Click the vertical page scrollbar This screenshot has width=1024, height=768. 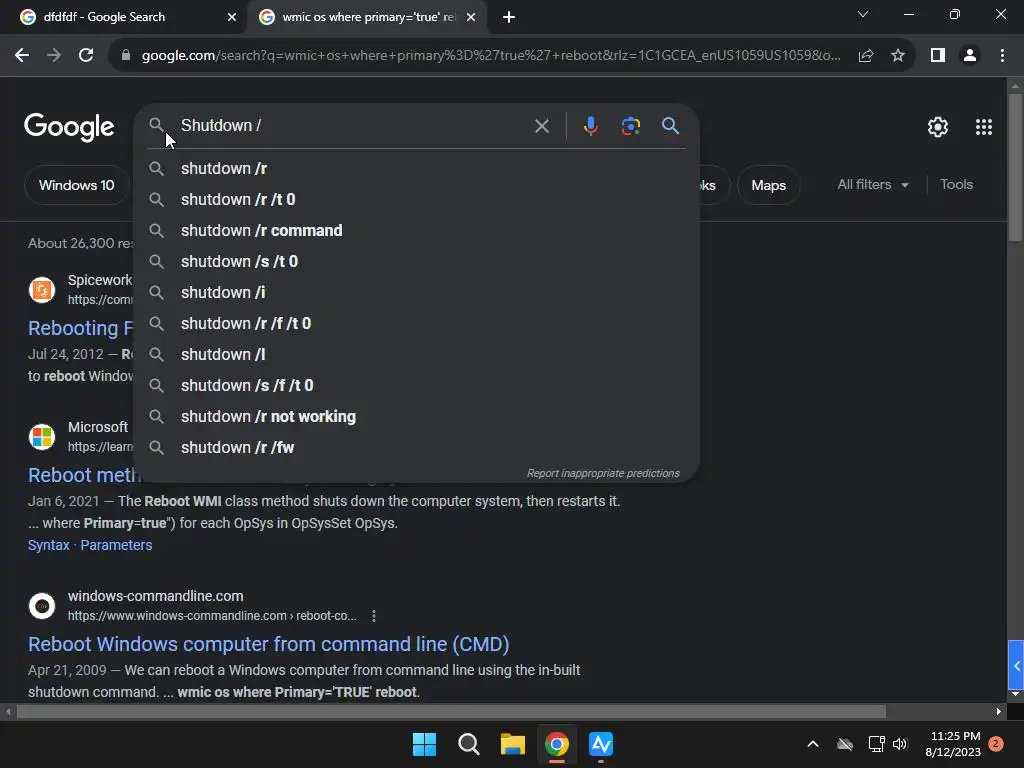coord(1015,167)
